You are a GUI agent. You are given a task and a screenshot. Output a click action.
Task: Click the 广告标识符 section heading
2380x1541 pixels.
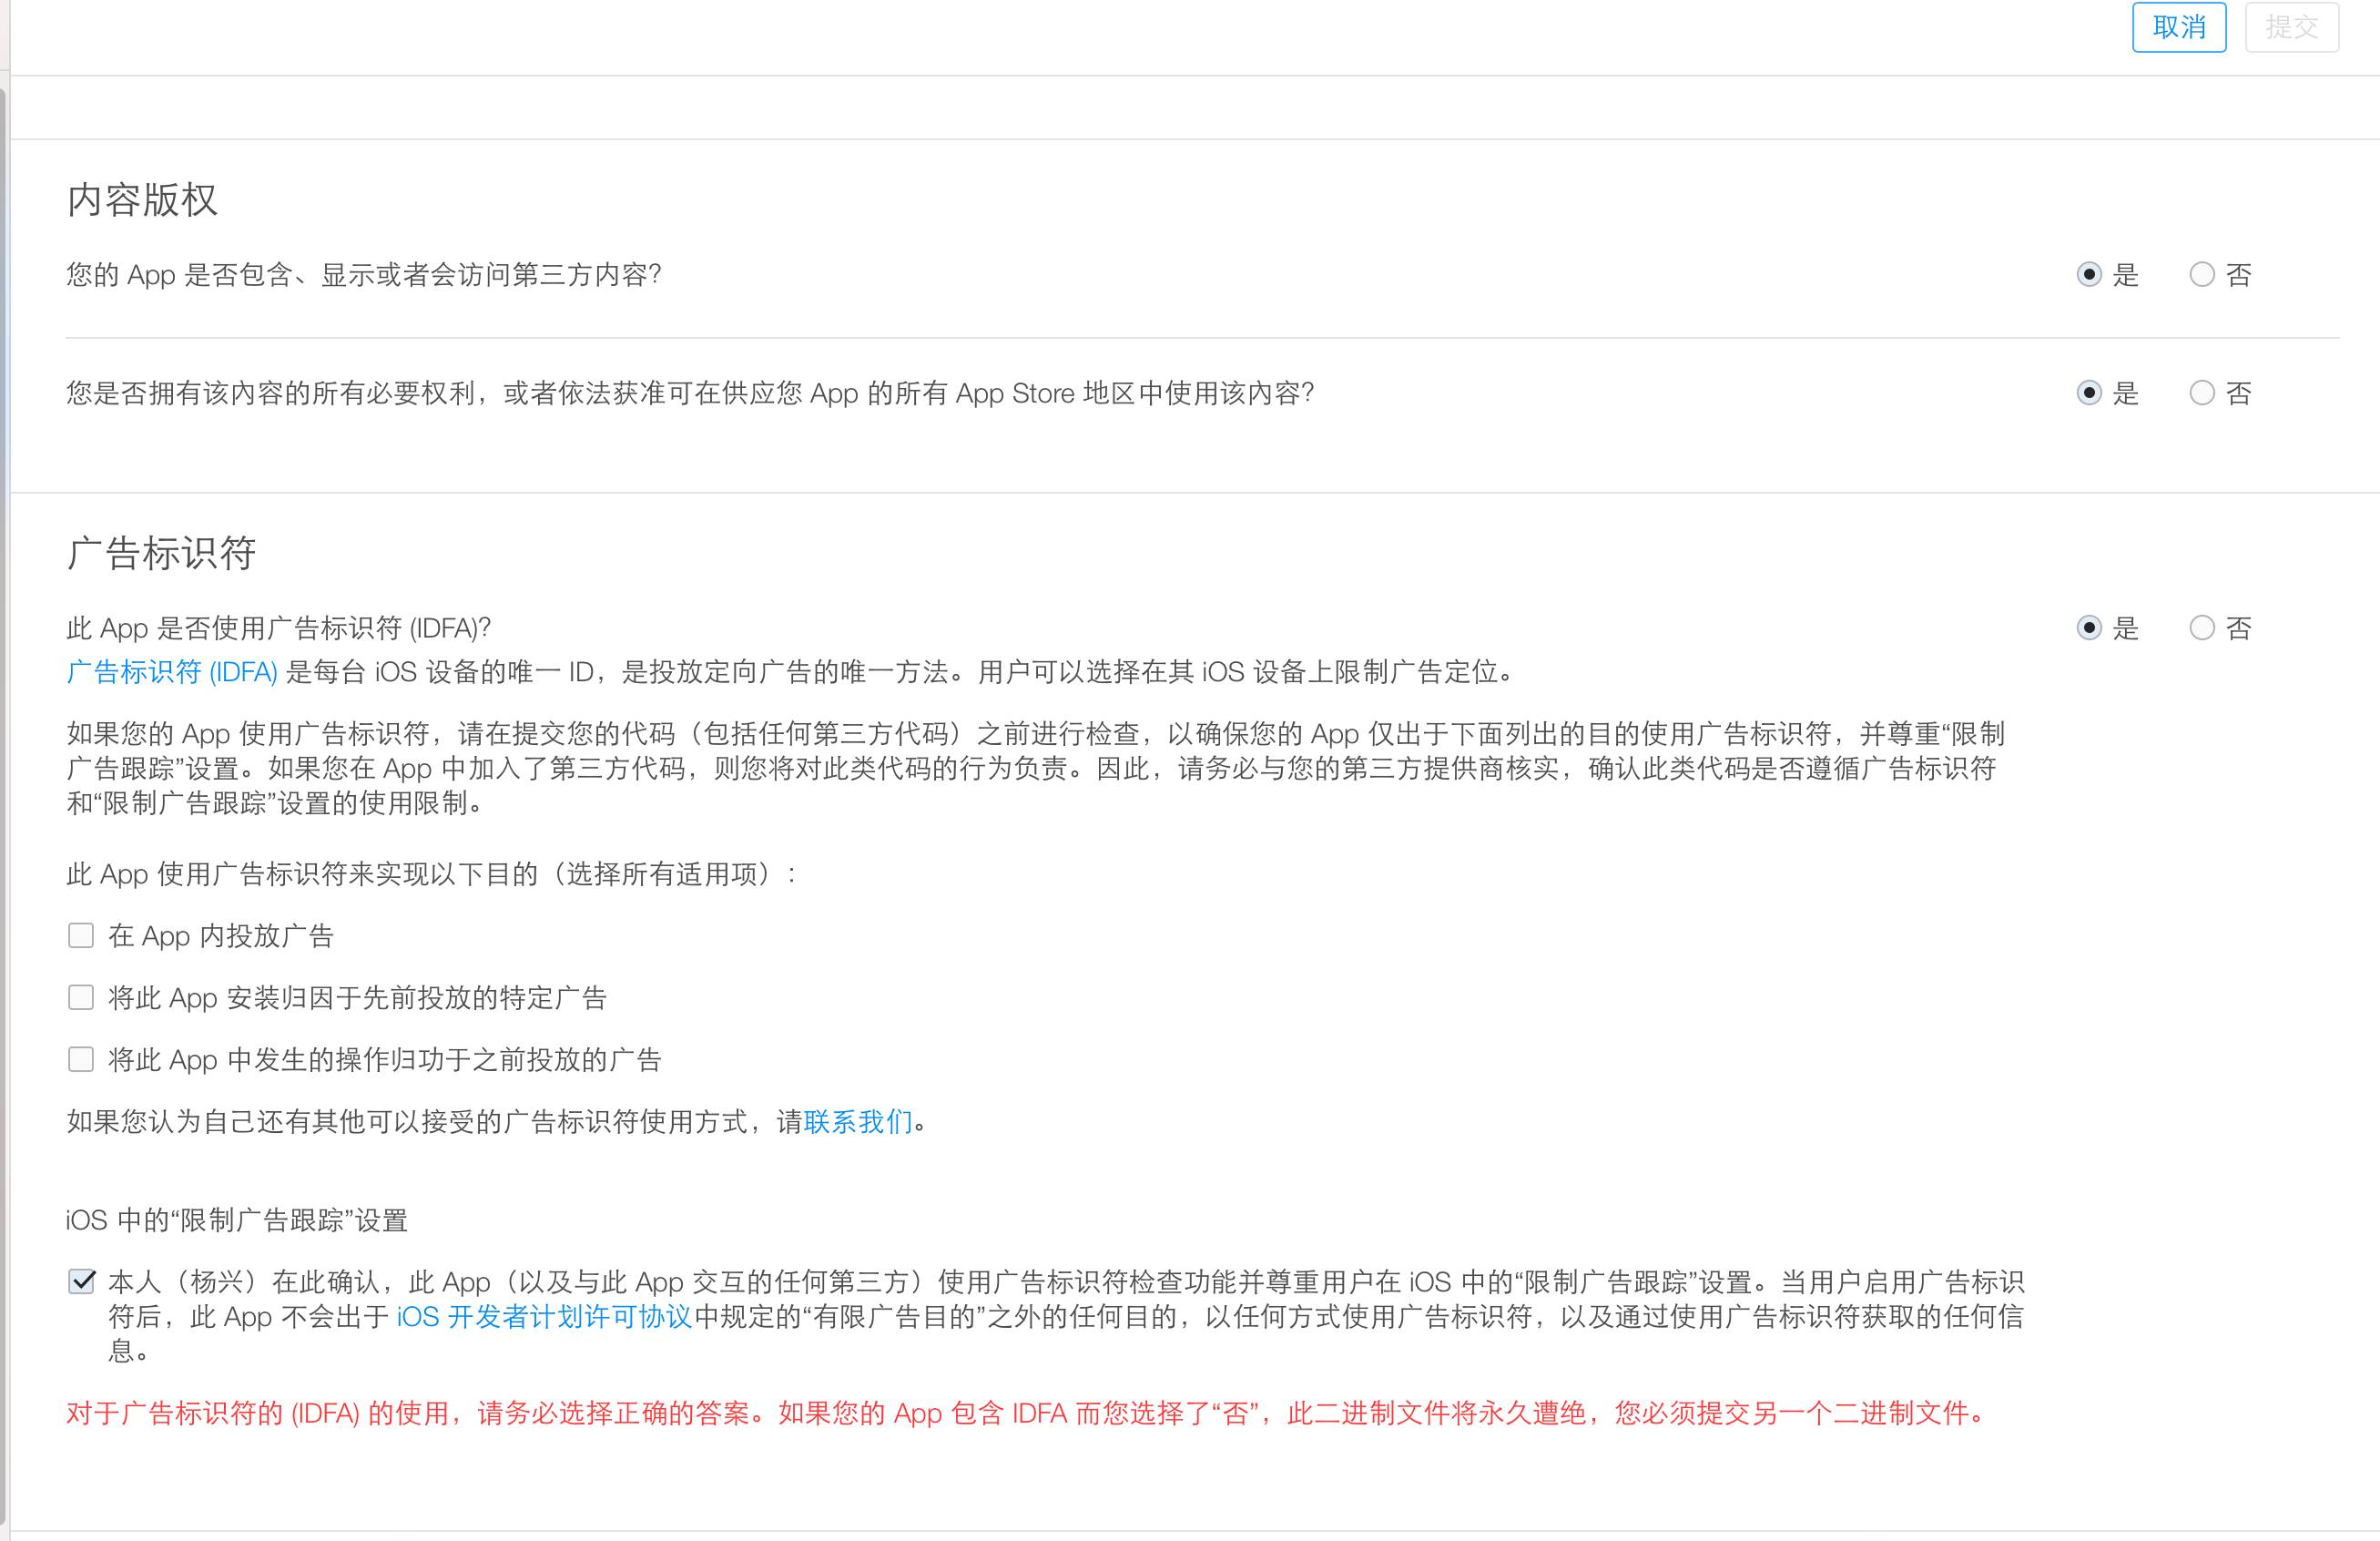coord(161,553)
